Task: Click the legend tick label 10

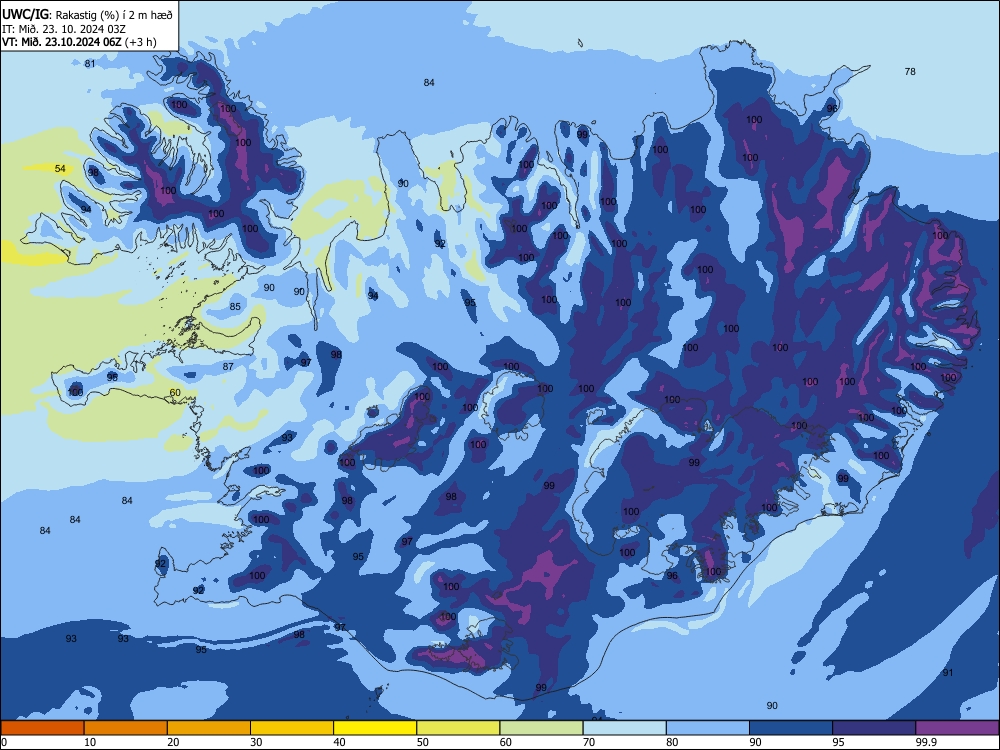Action: [x=90, y=742]
